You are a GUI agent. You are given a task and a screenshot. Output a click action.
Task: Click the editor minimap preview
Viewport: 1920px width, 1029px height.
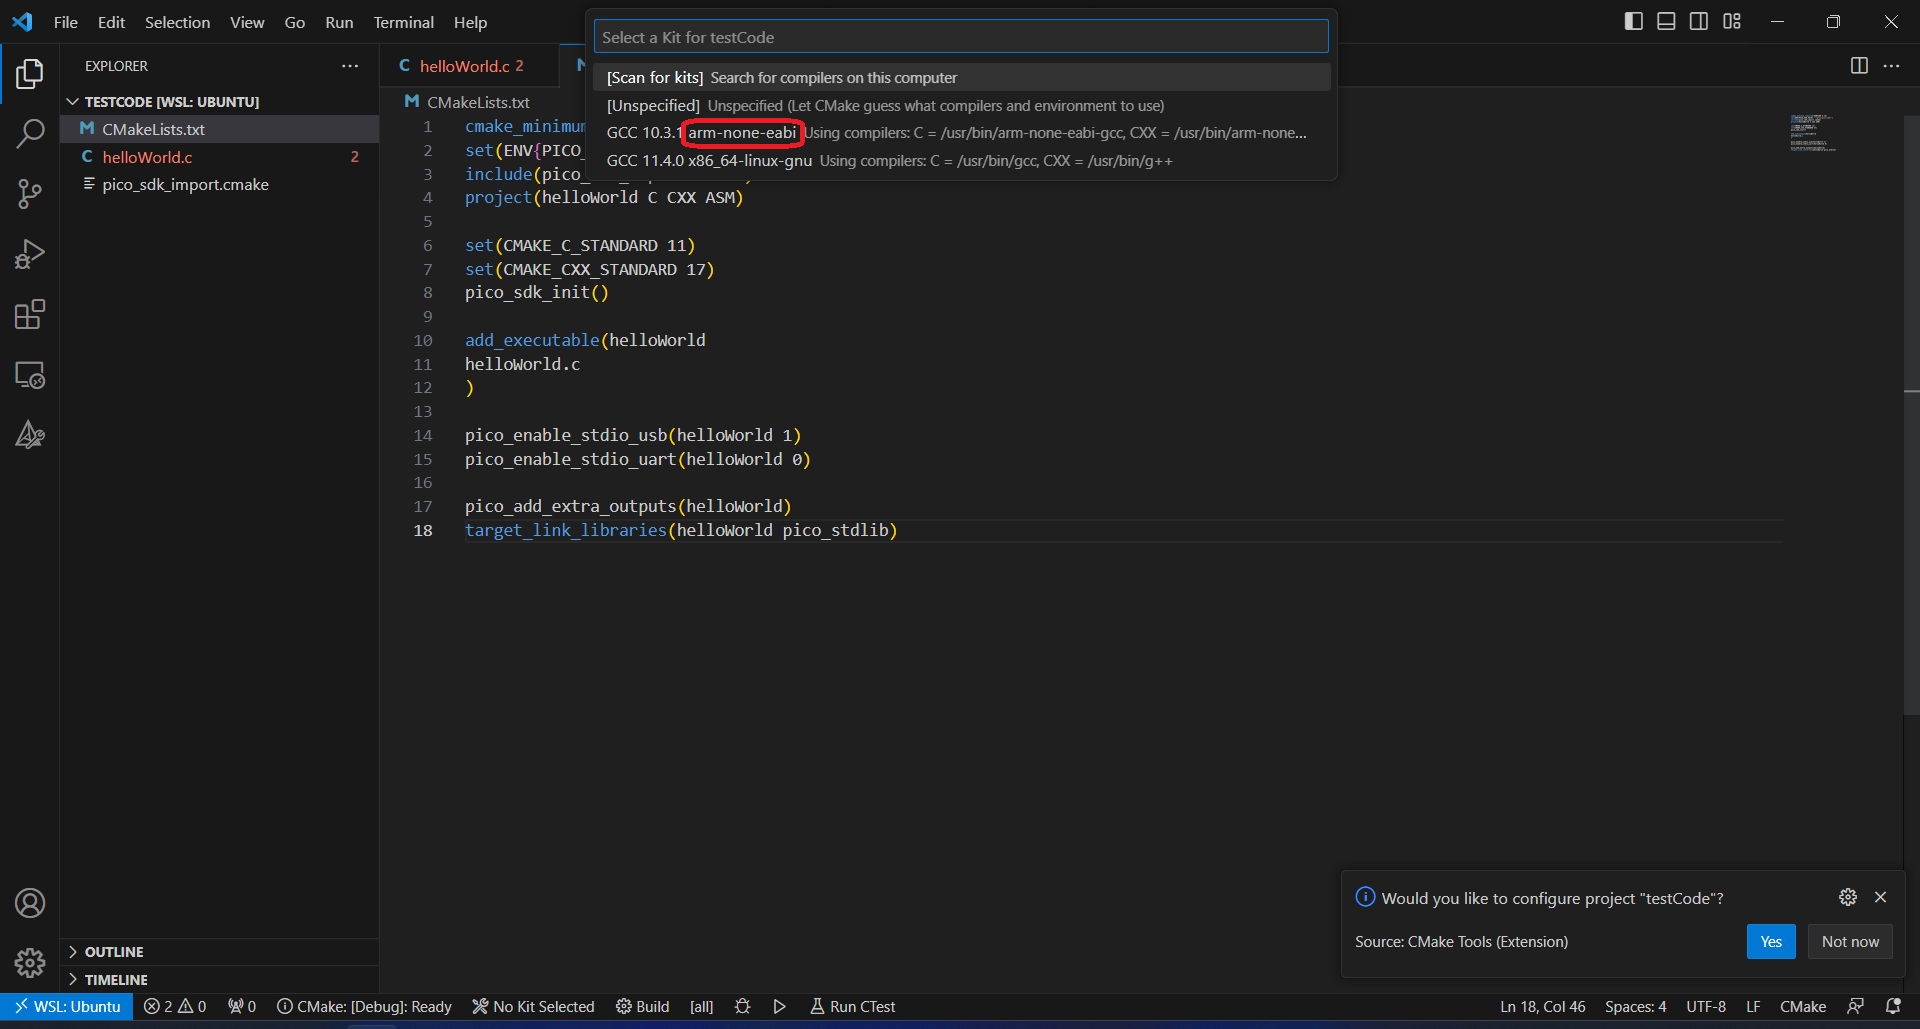point(1812,133)
